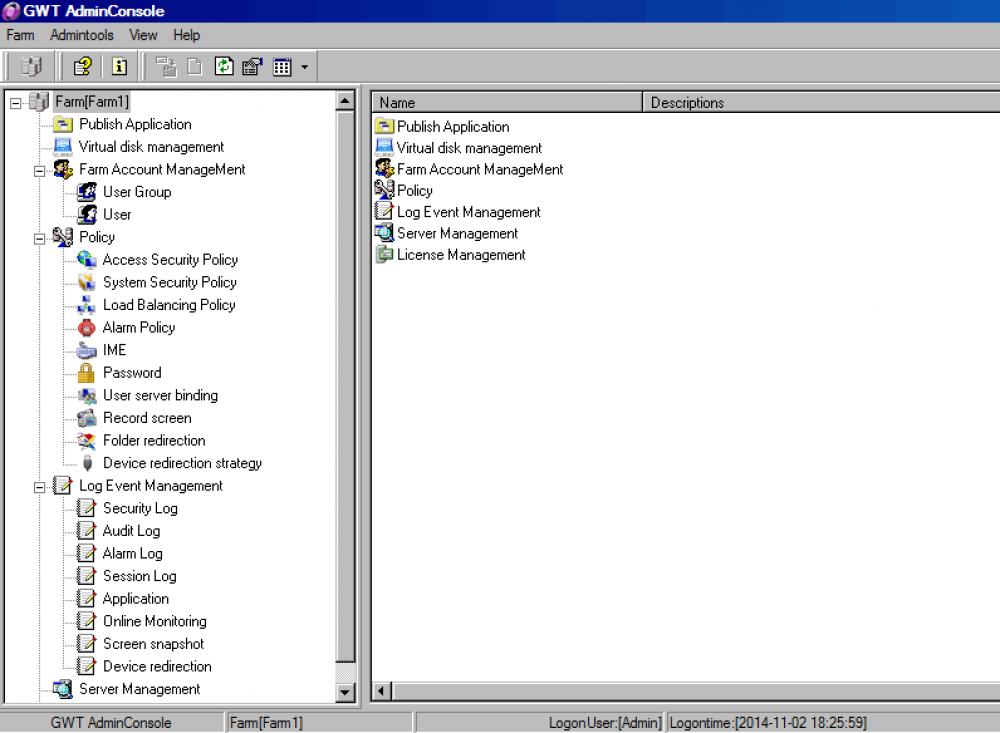Click the Record screen policy icon
Viewport: 1000px width, 733px height.
click(x=87, y=418)
